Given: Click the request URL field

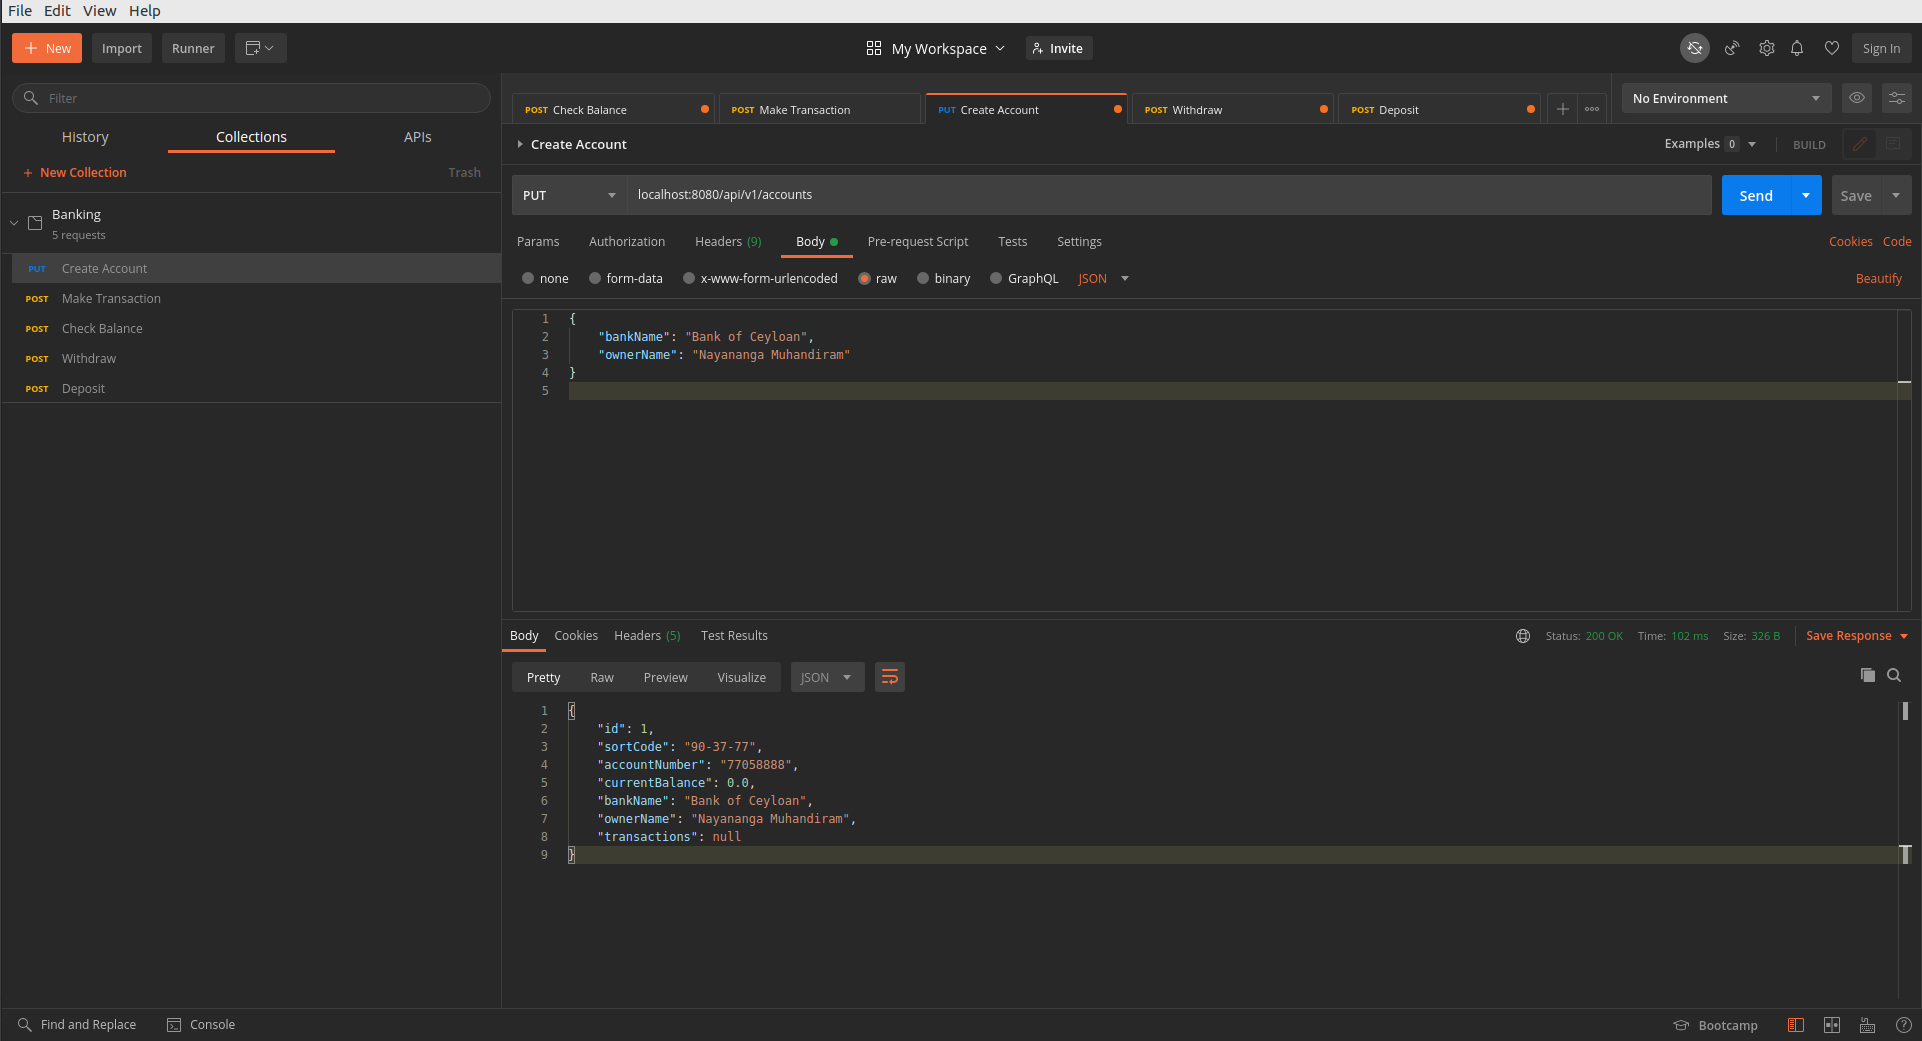Looking at the screenshot, I should coord(1169,195).
